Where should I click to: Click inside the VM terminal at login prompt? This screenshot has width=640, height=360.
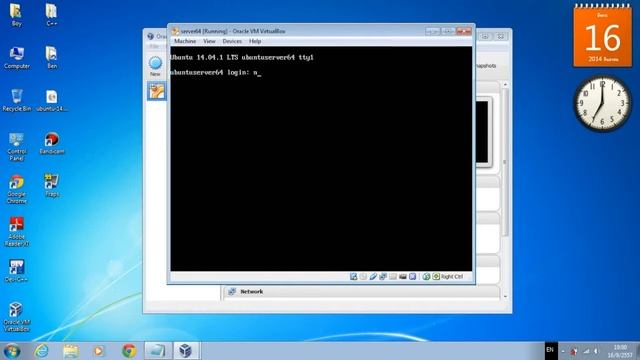(258, 73)
